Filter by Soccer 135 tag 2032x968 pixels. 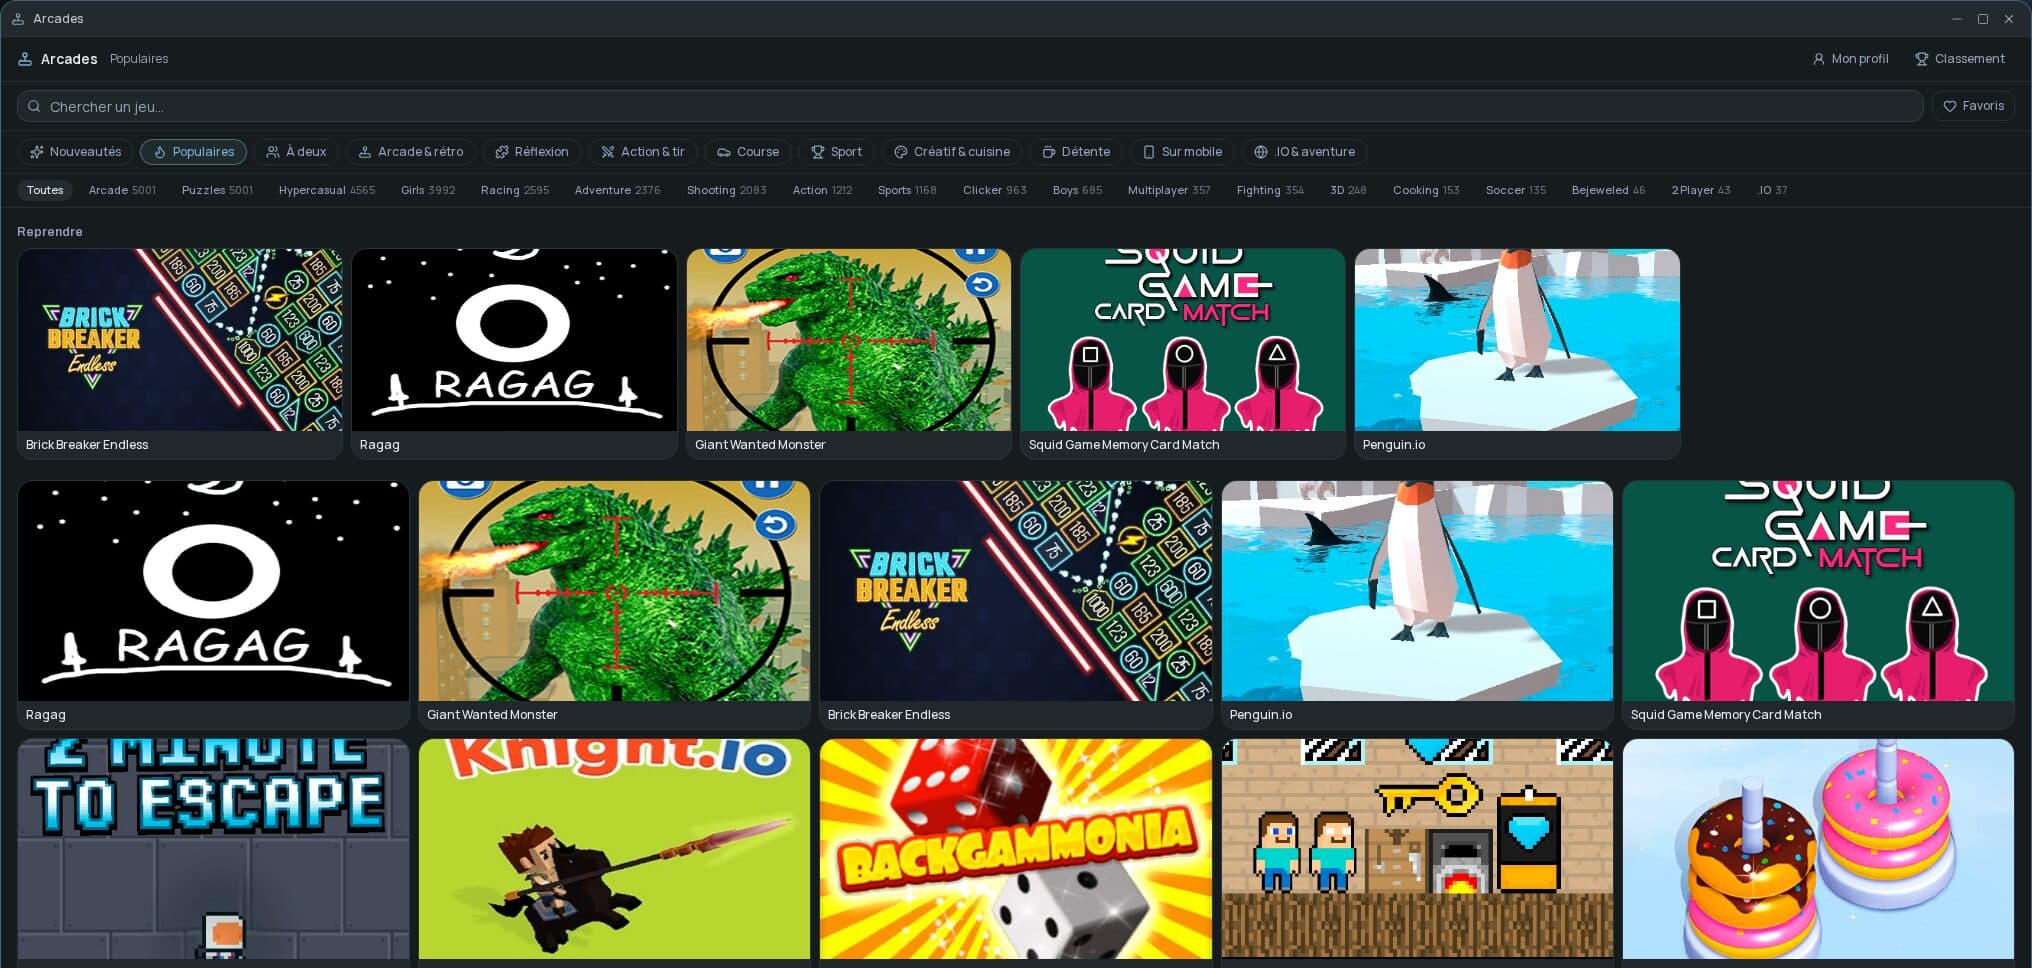point(1516,190)
